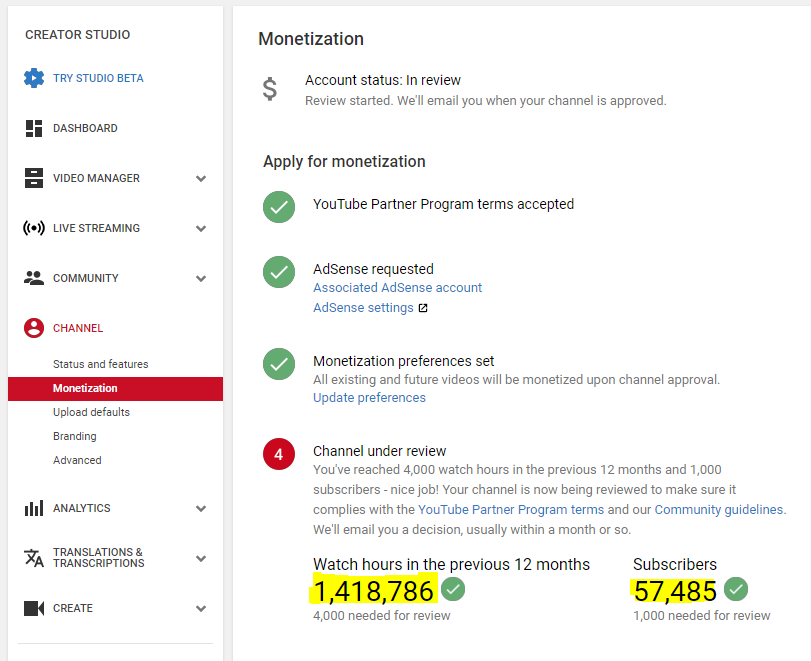Viewport: 811px width, 661px height.
Task: Click 'Watch hours in the previous 12 months' label
Action: (x=451, y=564)
